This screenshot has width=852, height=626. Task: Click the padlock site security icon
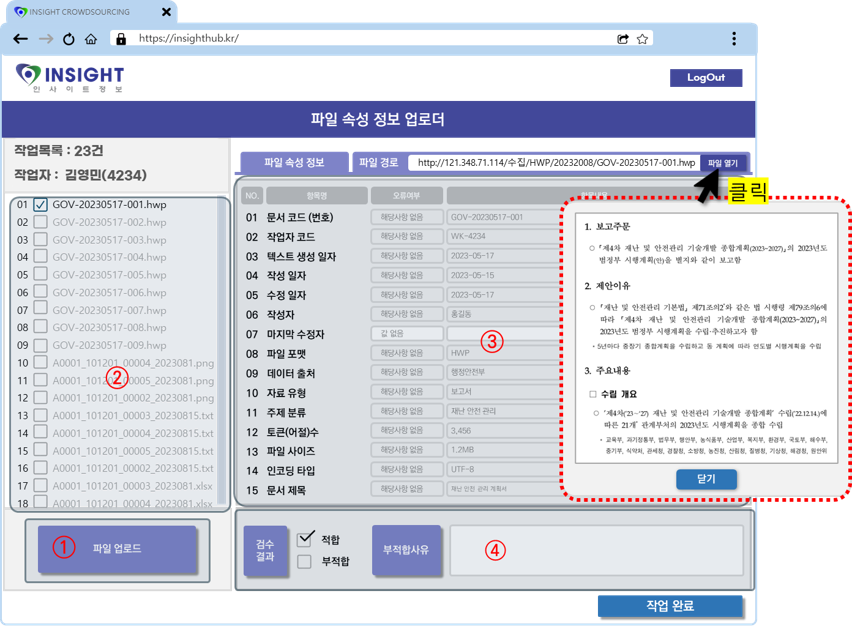(x=121, y=39)
